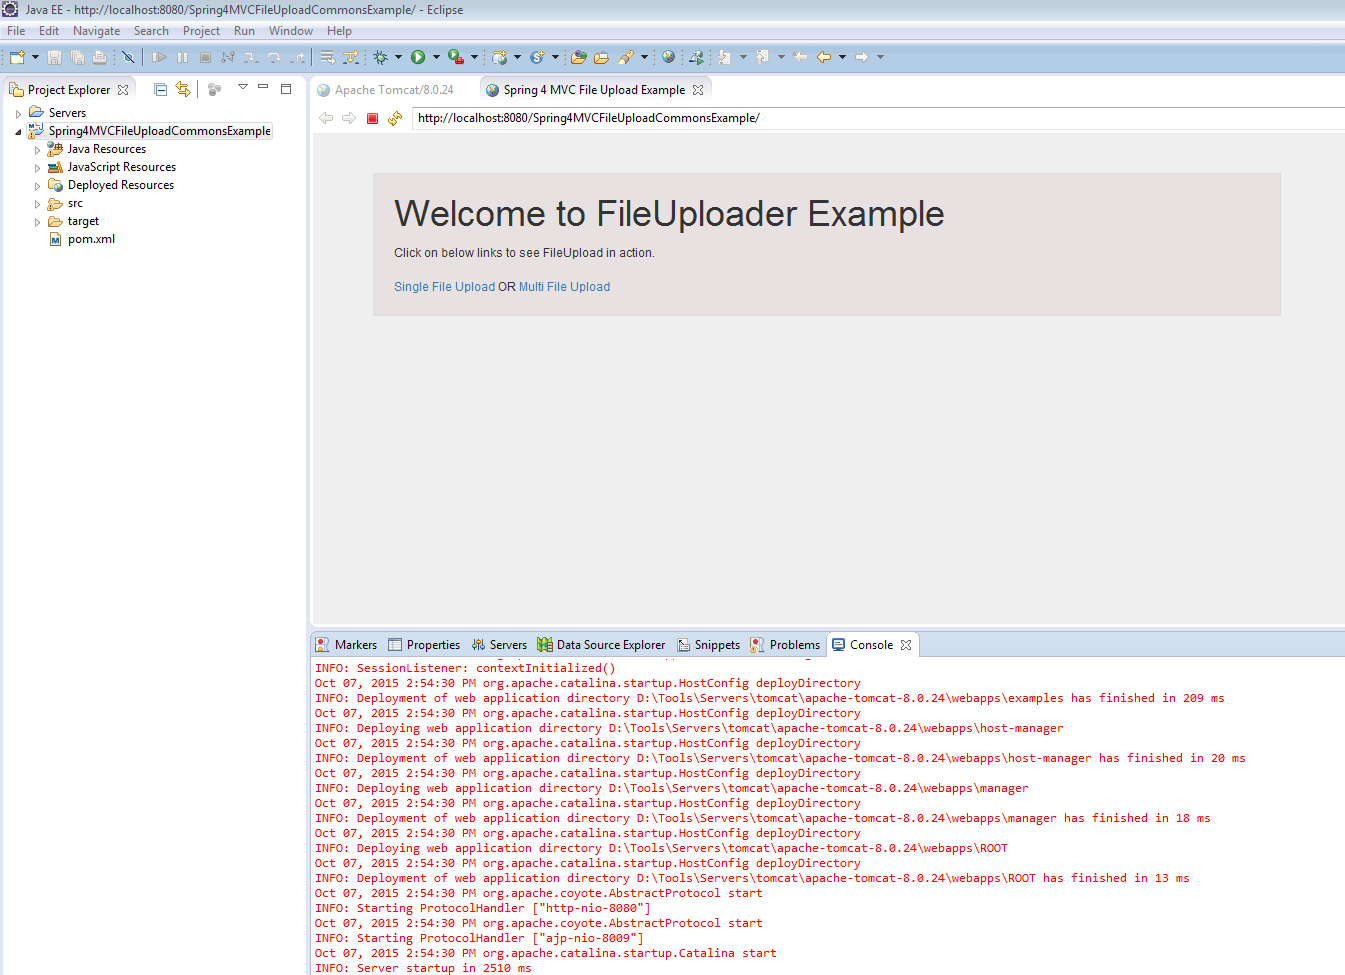The height and width of the screenshot is (975, 1345).
Task: Toggle Use Step Filters icon
Action: point(351,57)
